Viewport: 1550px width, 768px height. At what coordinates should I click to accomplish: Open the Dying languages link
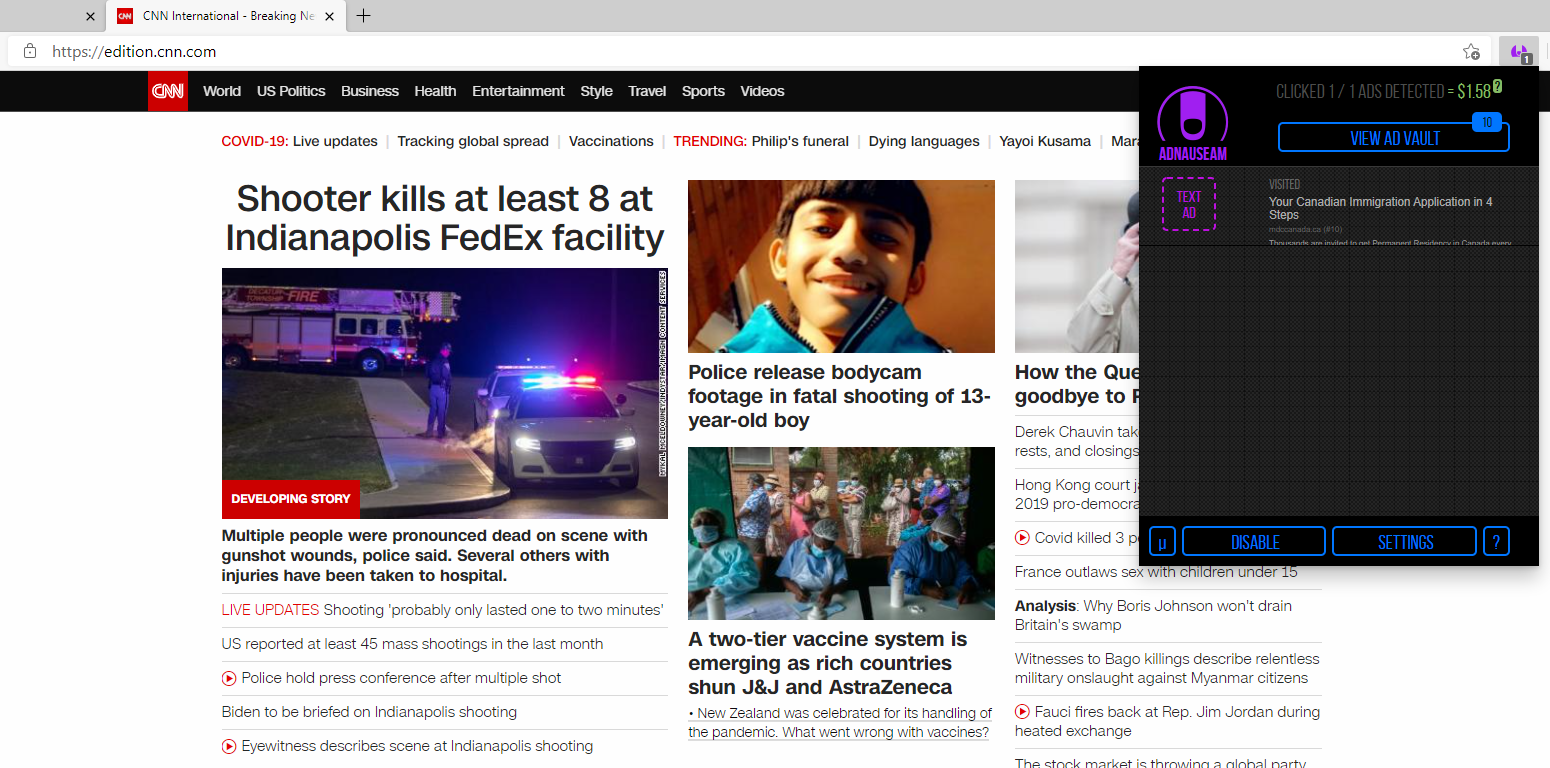pos(924,141)
